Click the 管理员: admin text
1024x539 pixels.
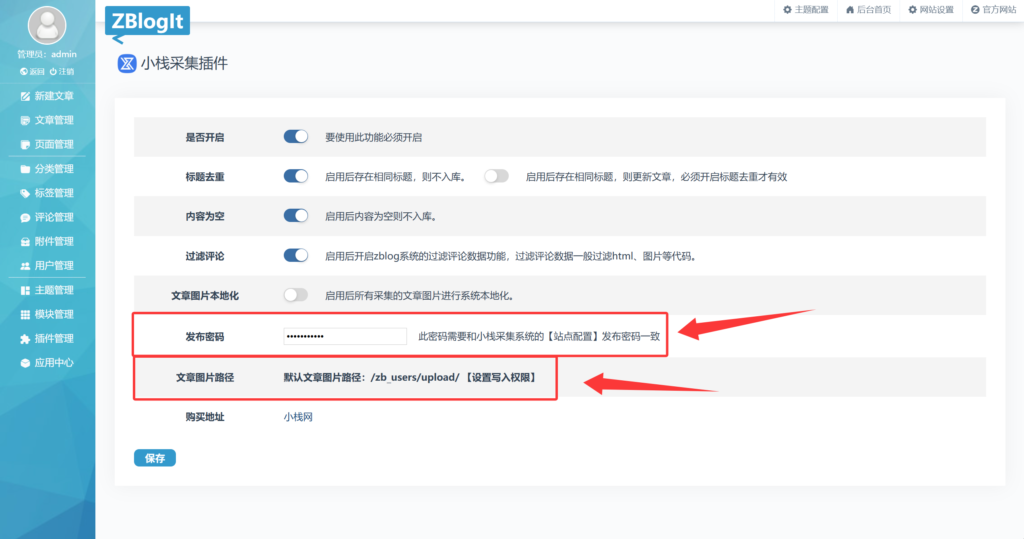(47, 54)
